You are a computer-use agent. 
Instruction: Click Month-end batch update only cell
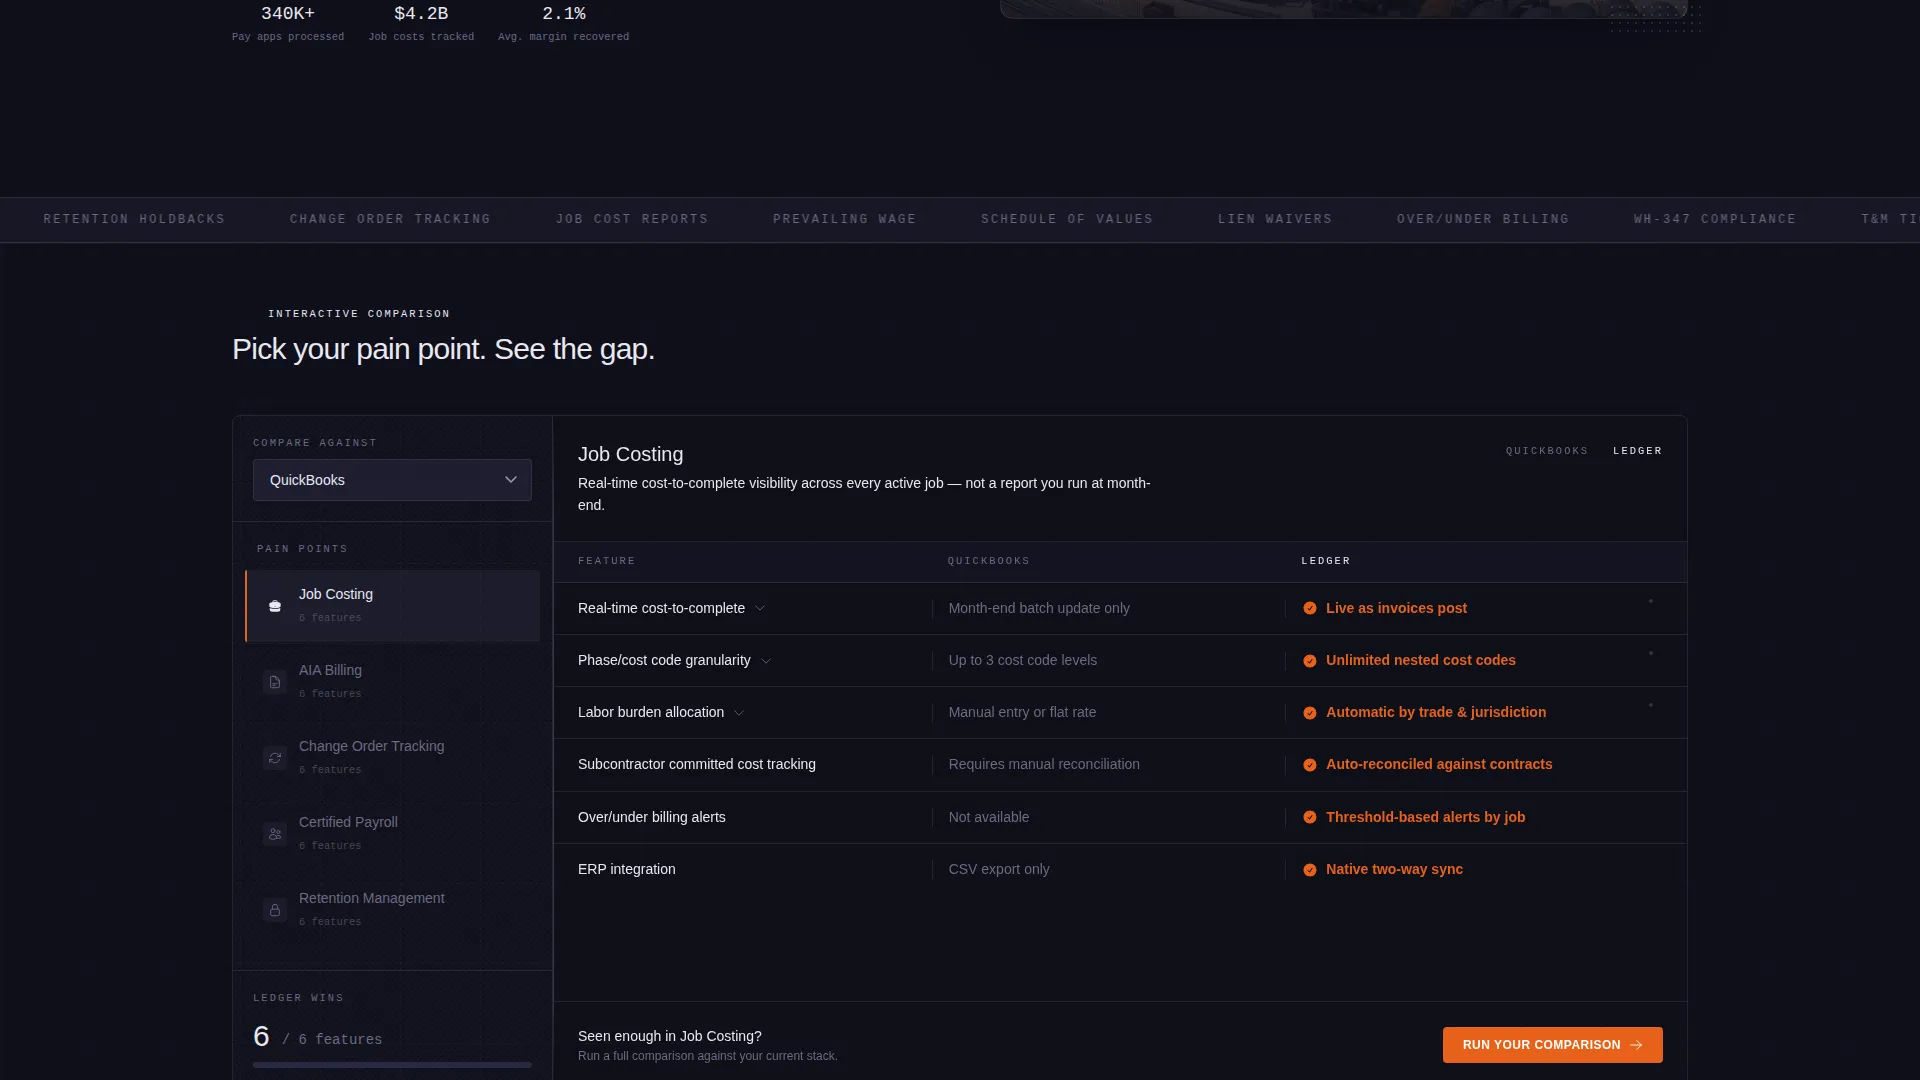point(1039,608)
